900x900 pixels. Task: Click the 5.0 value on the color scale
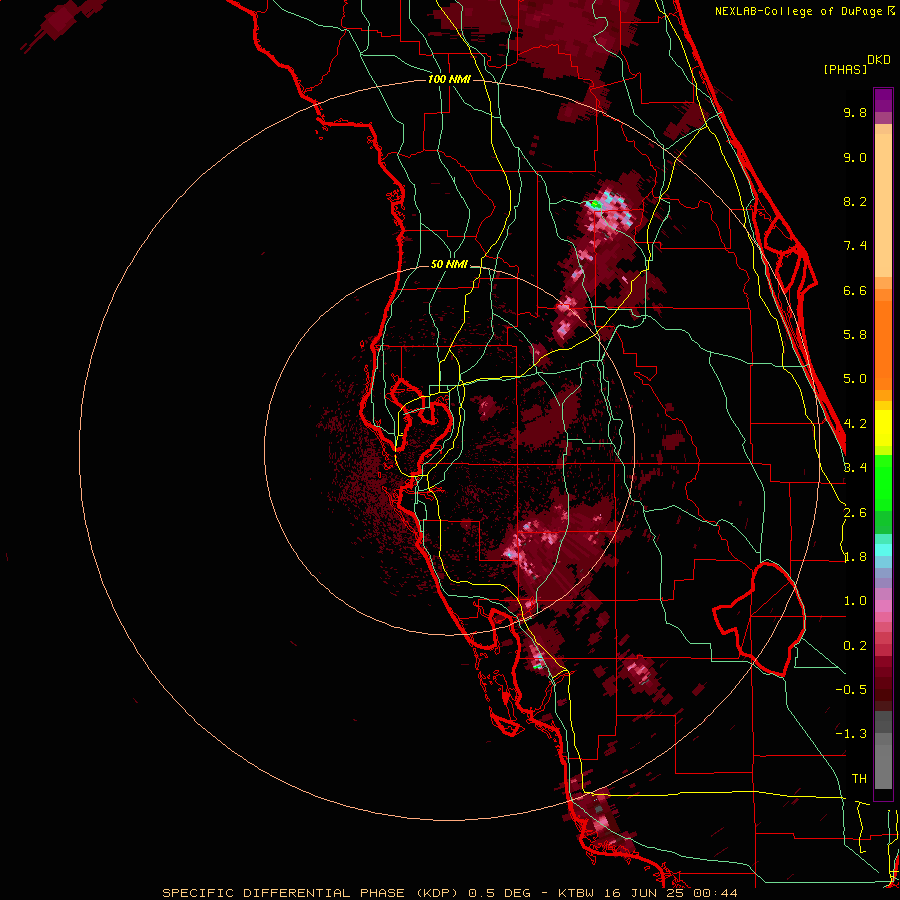855,379
